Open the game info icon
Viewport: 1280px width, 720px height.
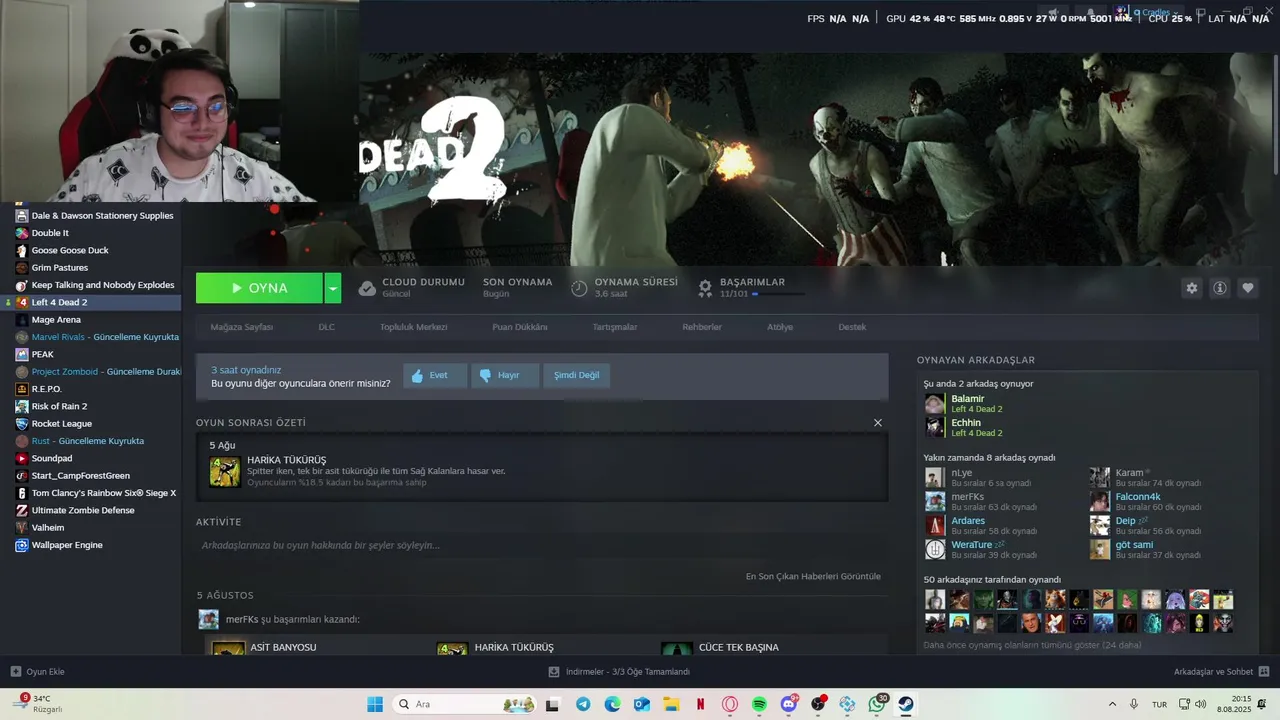click(1220, 288)
